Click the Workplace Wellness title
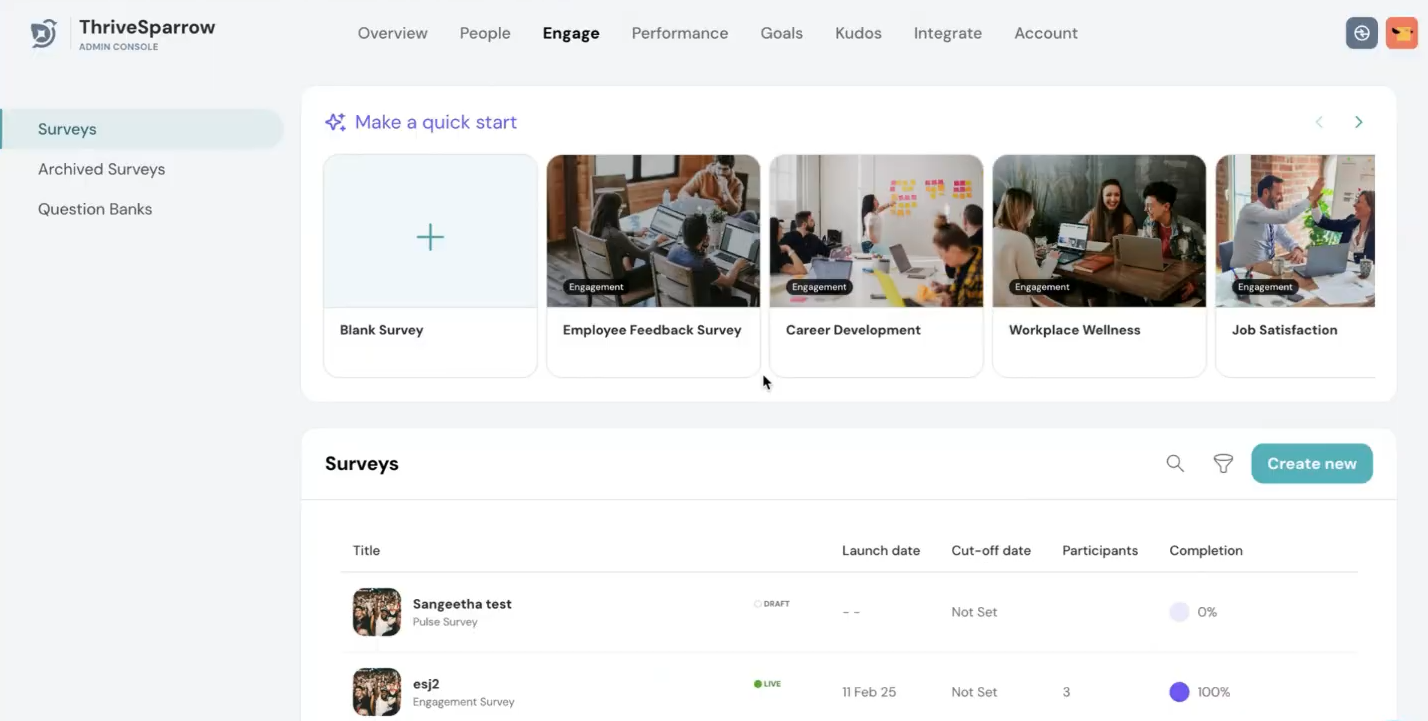The width and height of the screenshot is (1428, 721). (x=1075, y=330)
